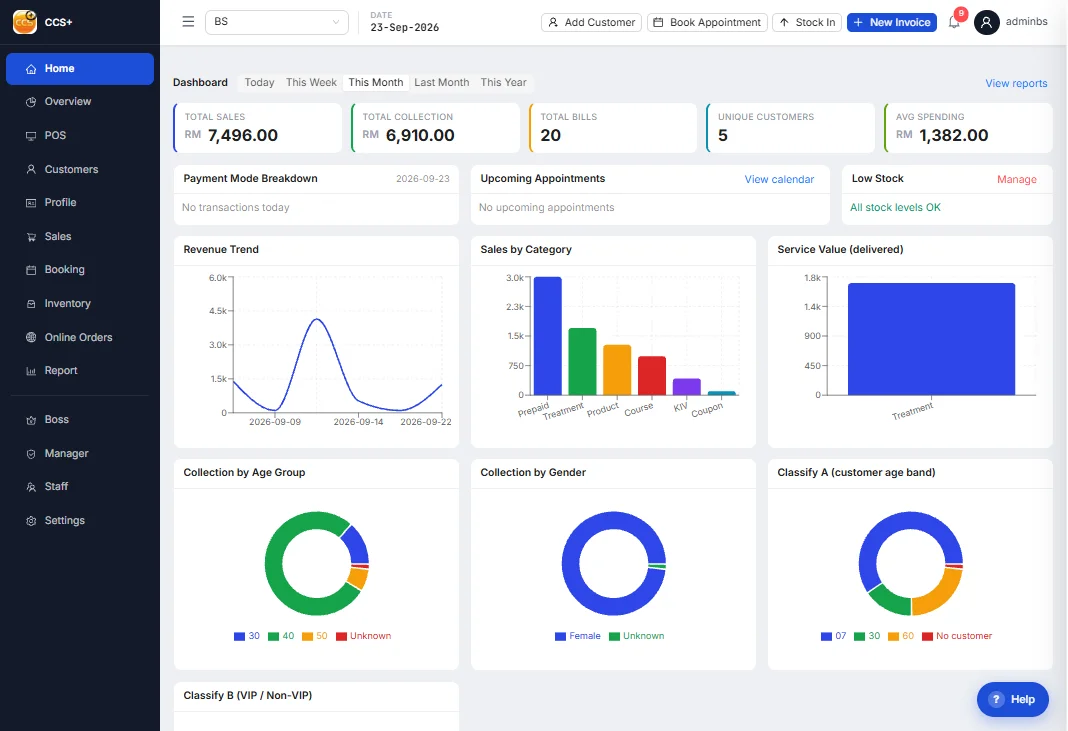
Task: Click the Total Sales summary card
Action: click(x=257, y=128)
